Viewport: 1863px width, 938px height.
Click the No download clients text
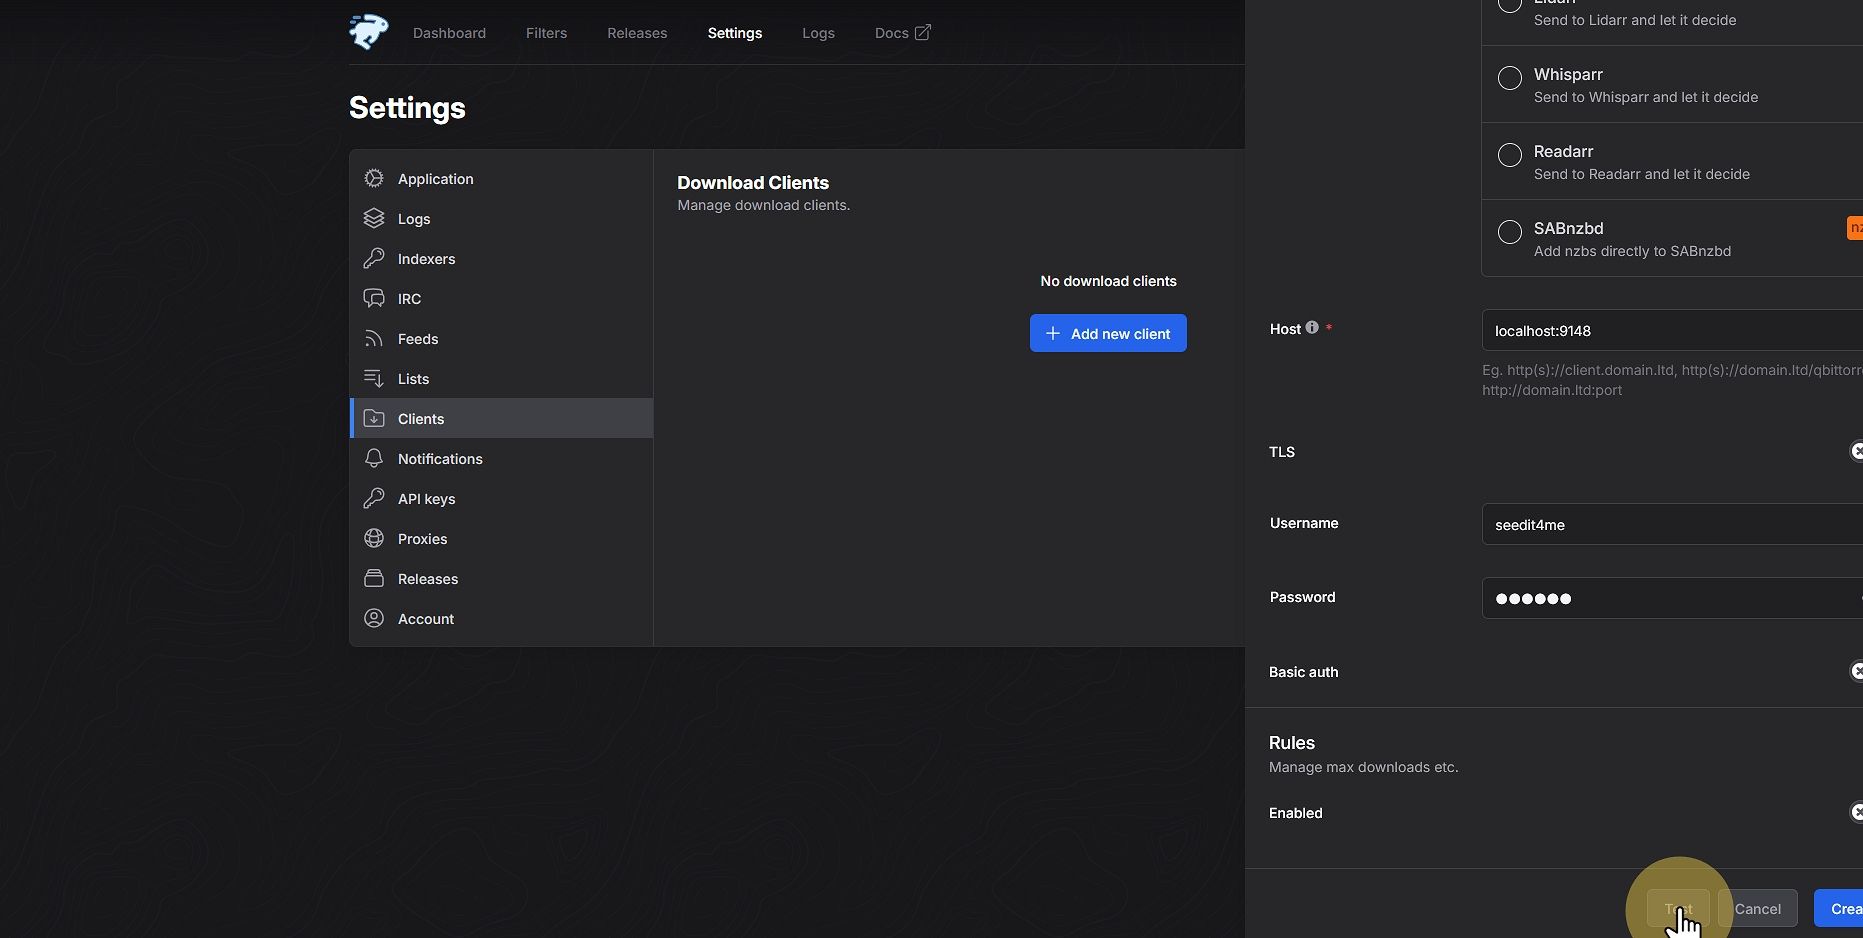pos(1108,281)
